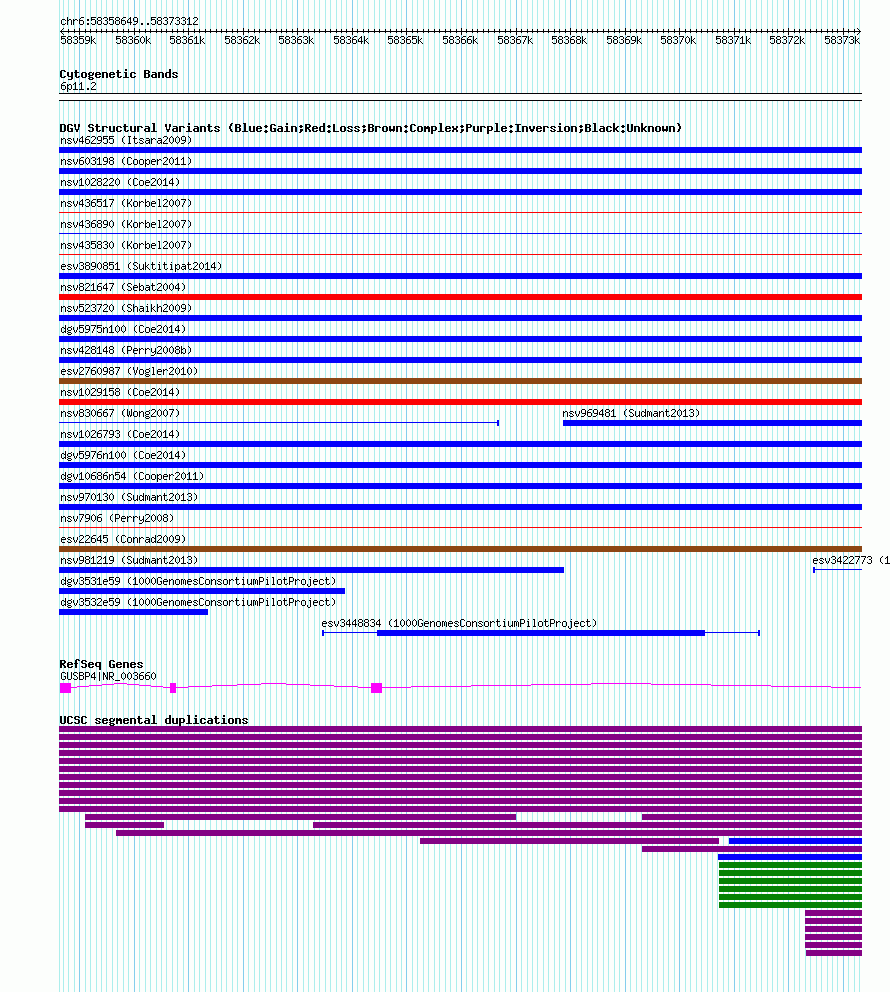Click the 58369k ruler label
Viewport: 890px width, 992px height.
[624, 40]
